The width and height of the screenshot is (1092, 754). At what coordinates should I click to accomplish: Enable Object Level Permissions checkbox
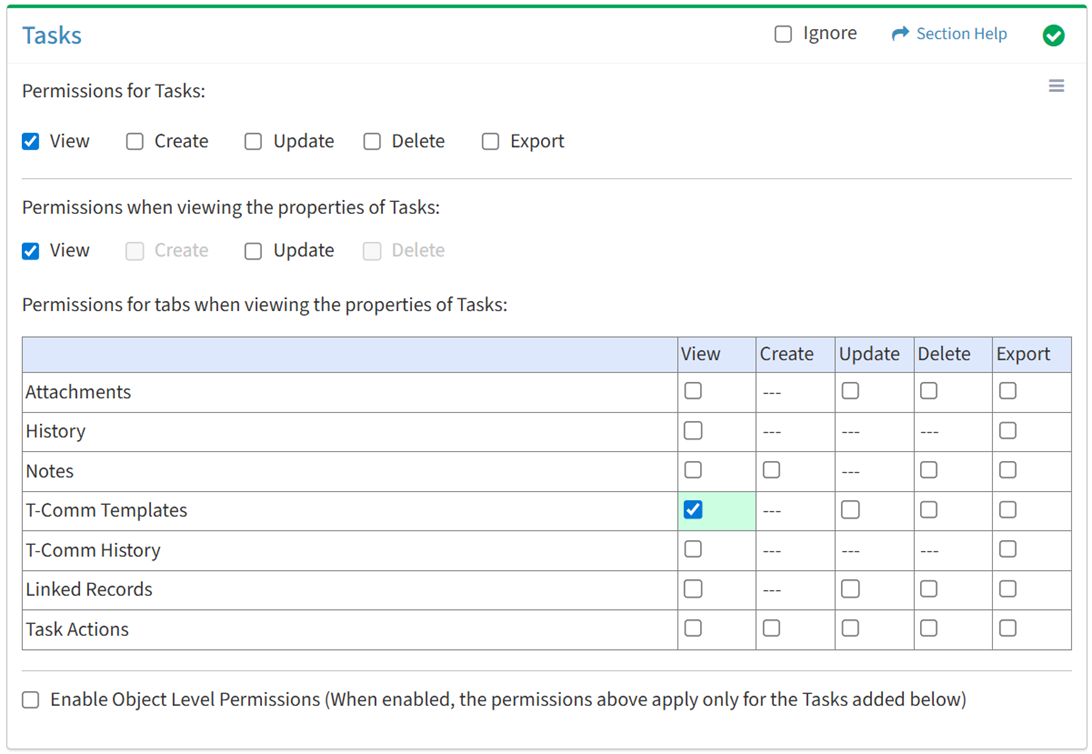(x=31, y=700)
